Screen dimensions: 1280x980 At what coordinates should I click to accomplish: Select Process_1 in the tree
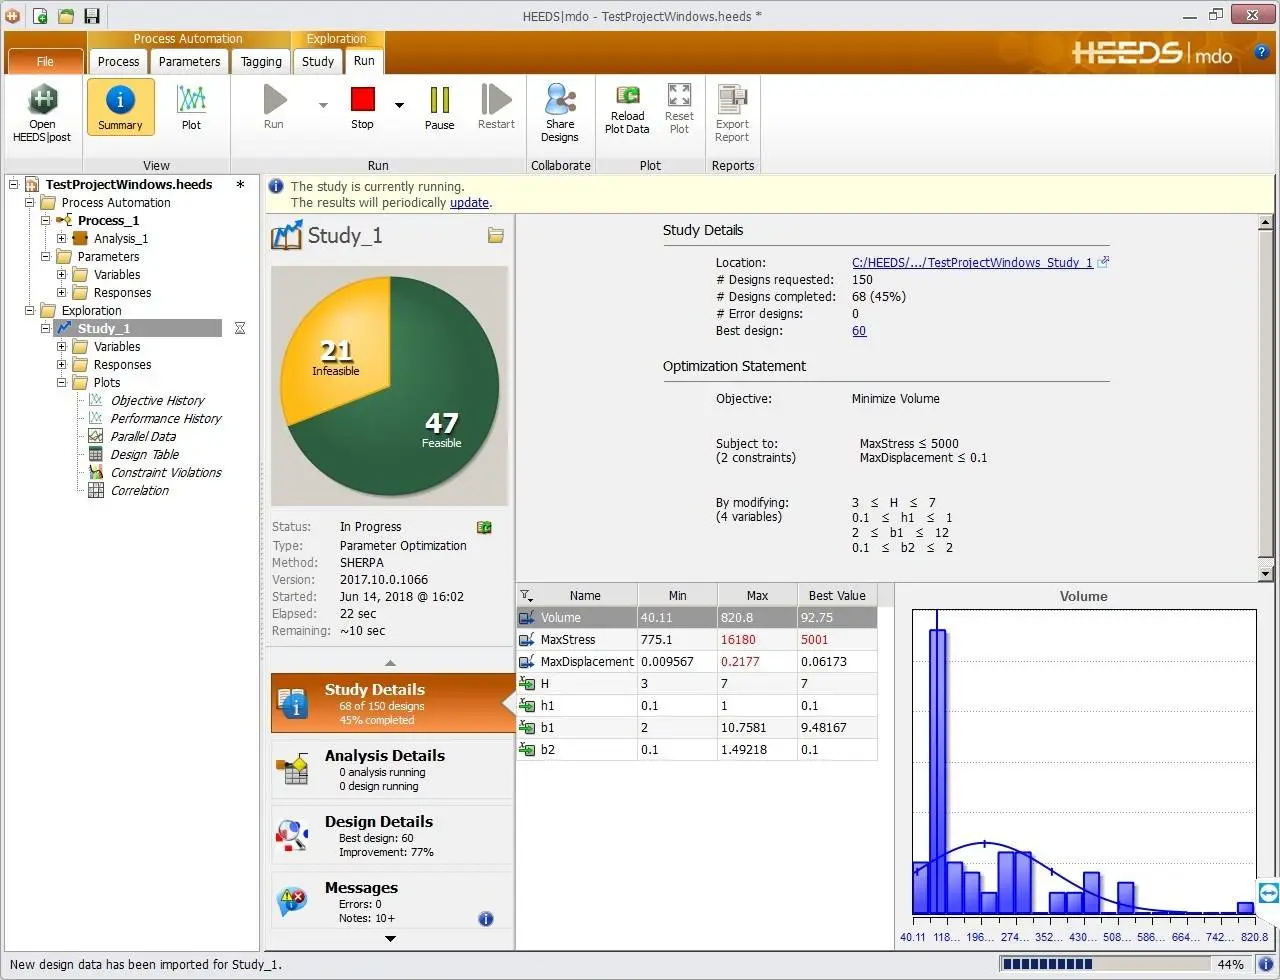108,221
